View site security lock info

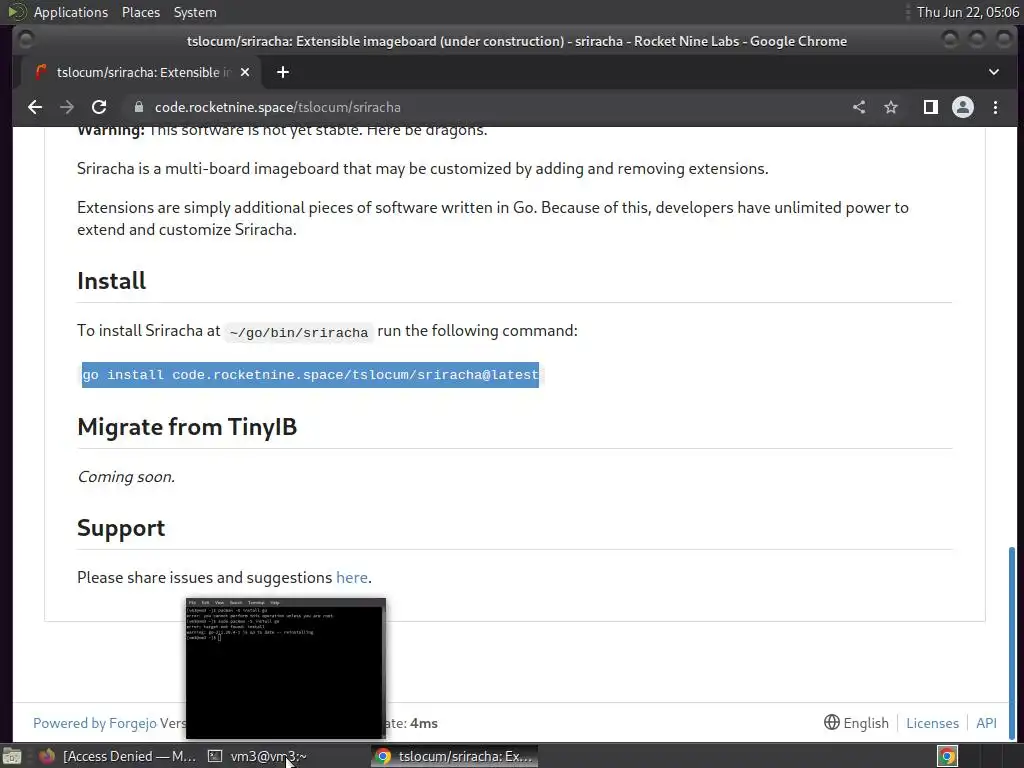138,107
